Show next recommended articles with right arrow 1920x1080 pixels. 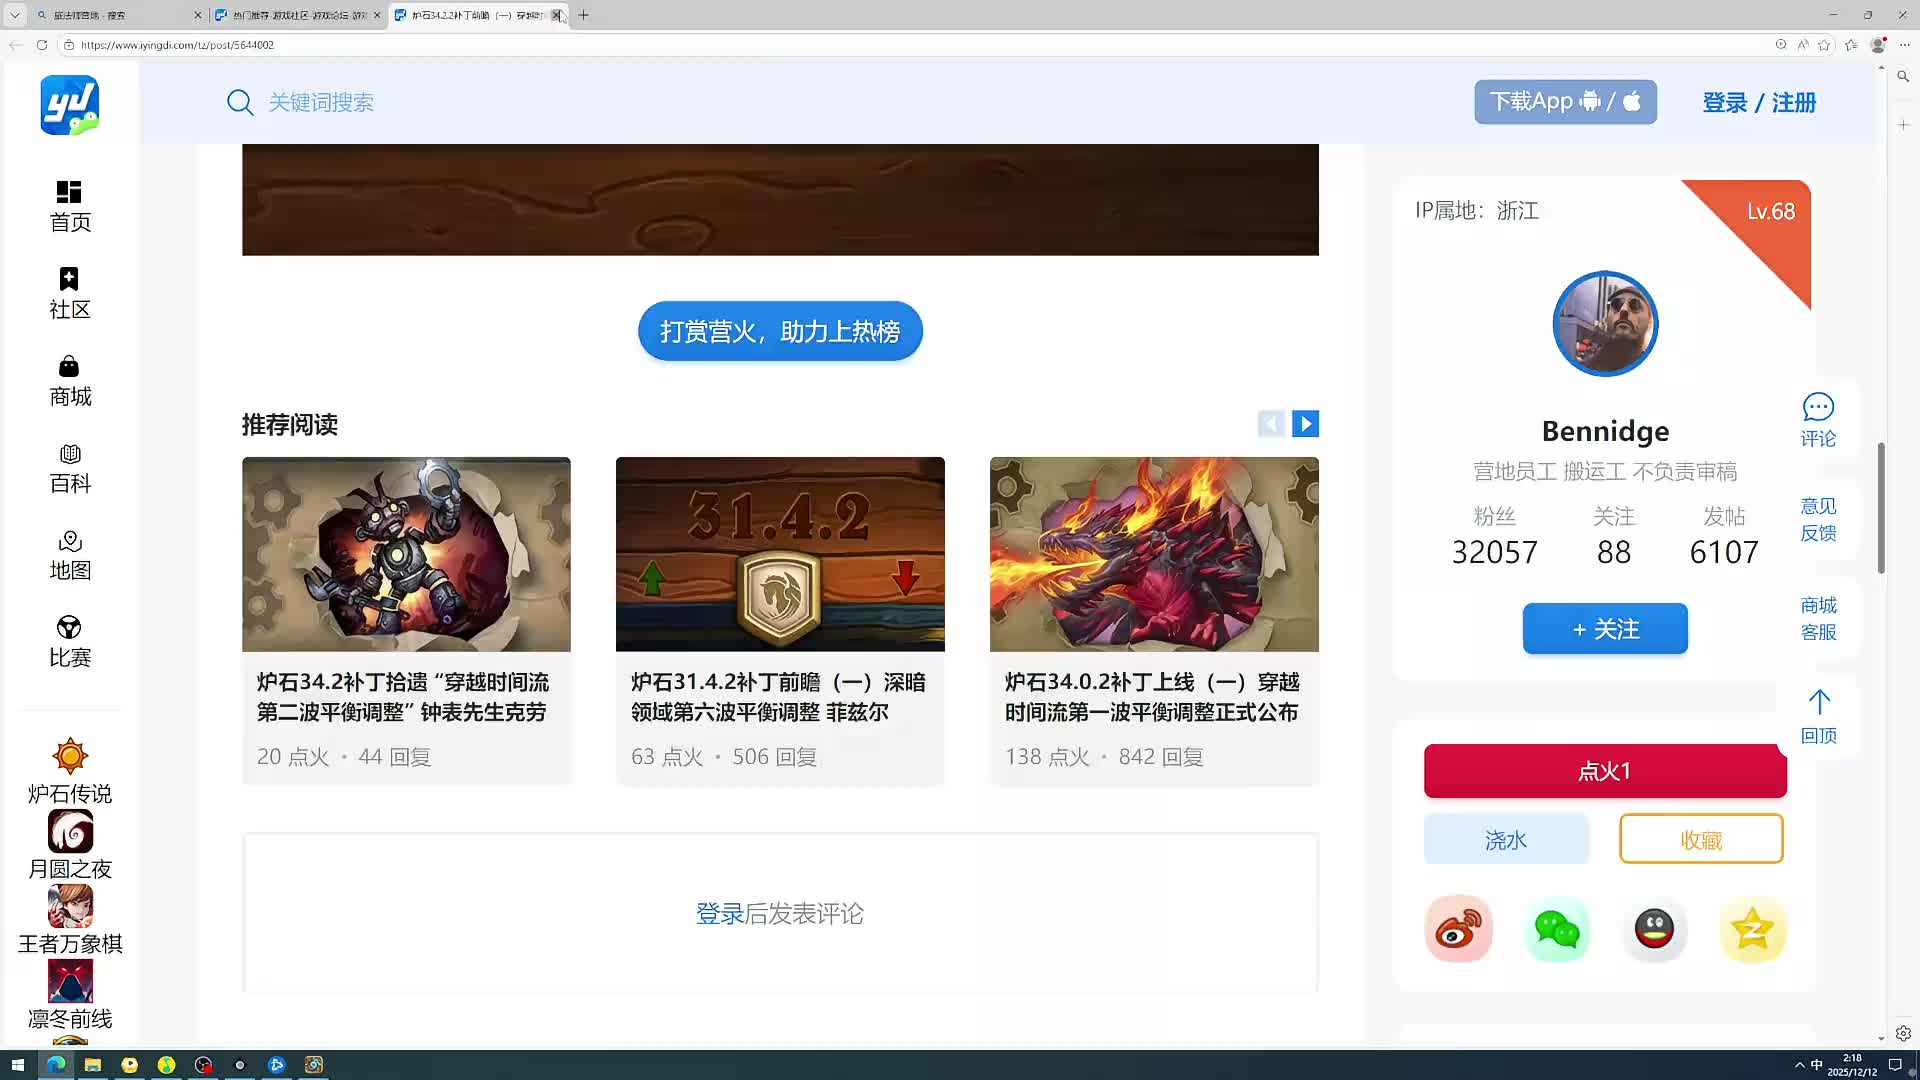click(x=1305, y=424)
